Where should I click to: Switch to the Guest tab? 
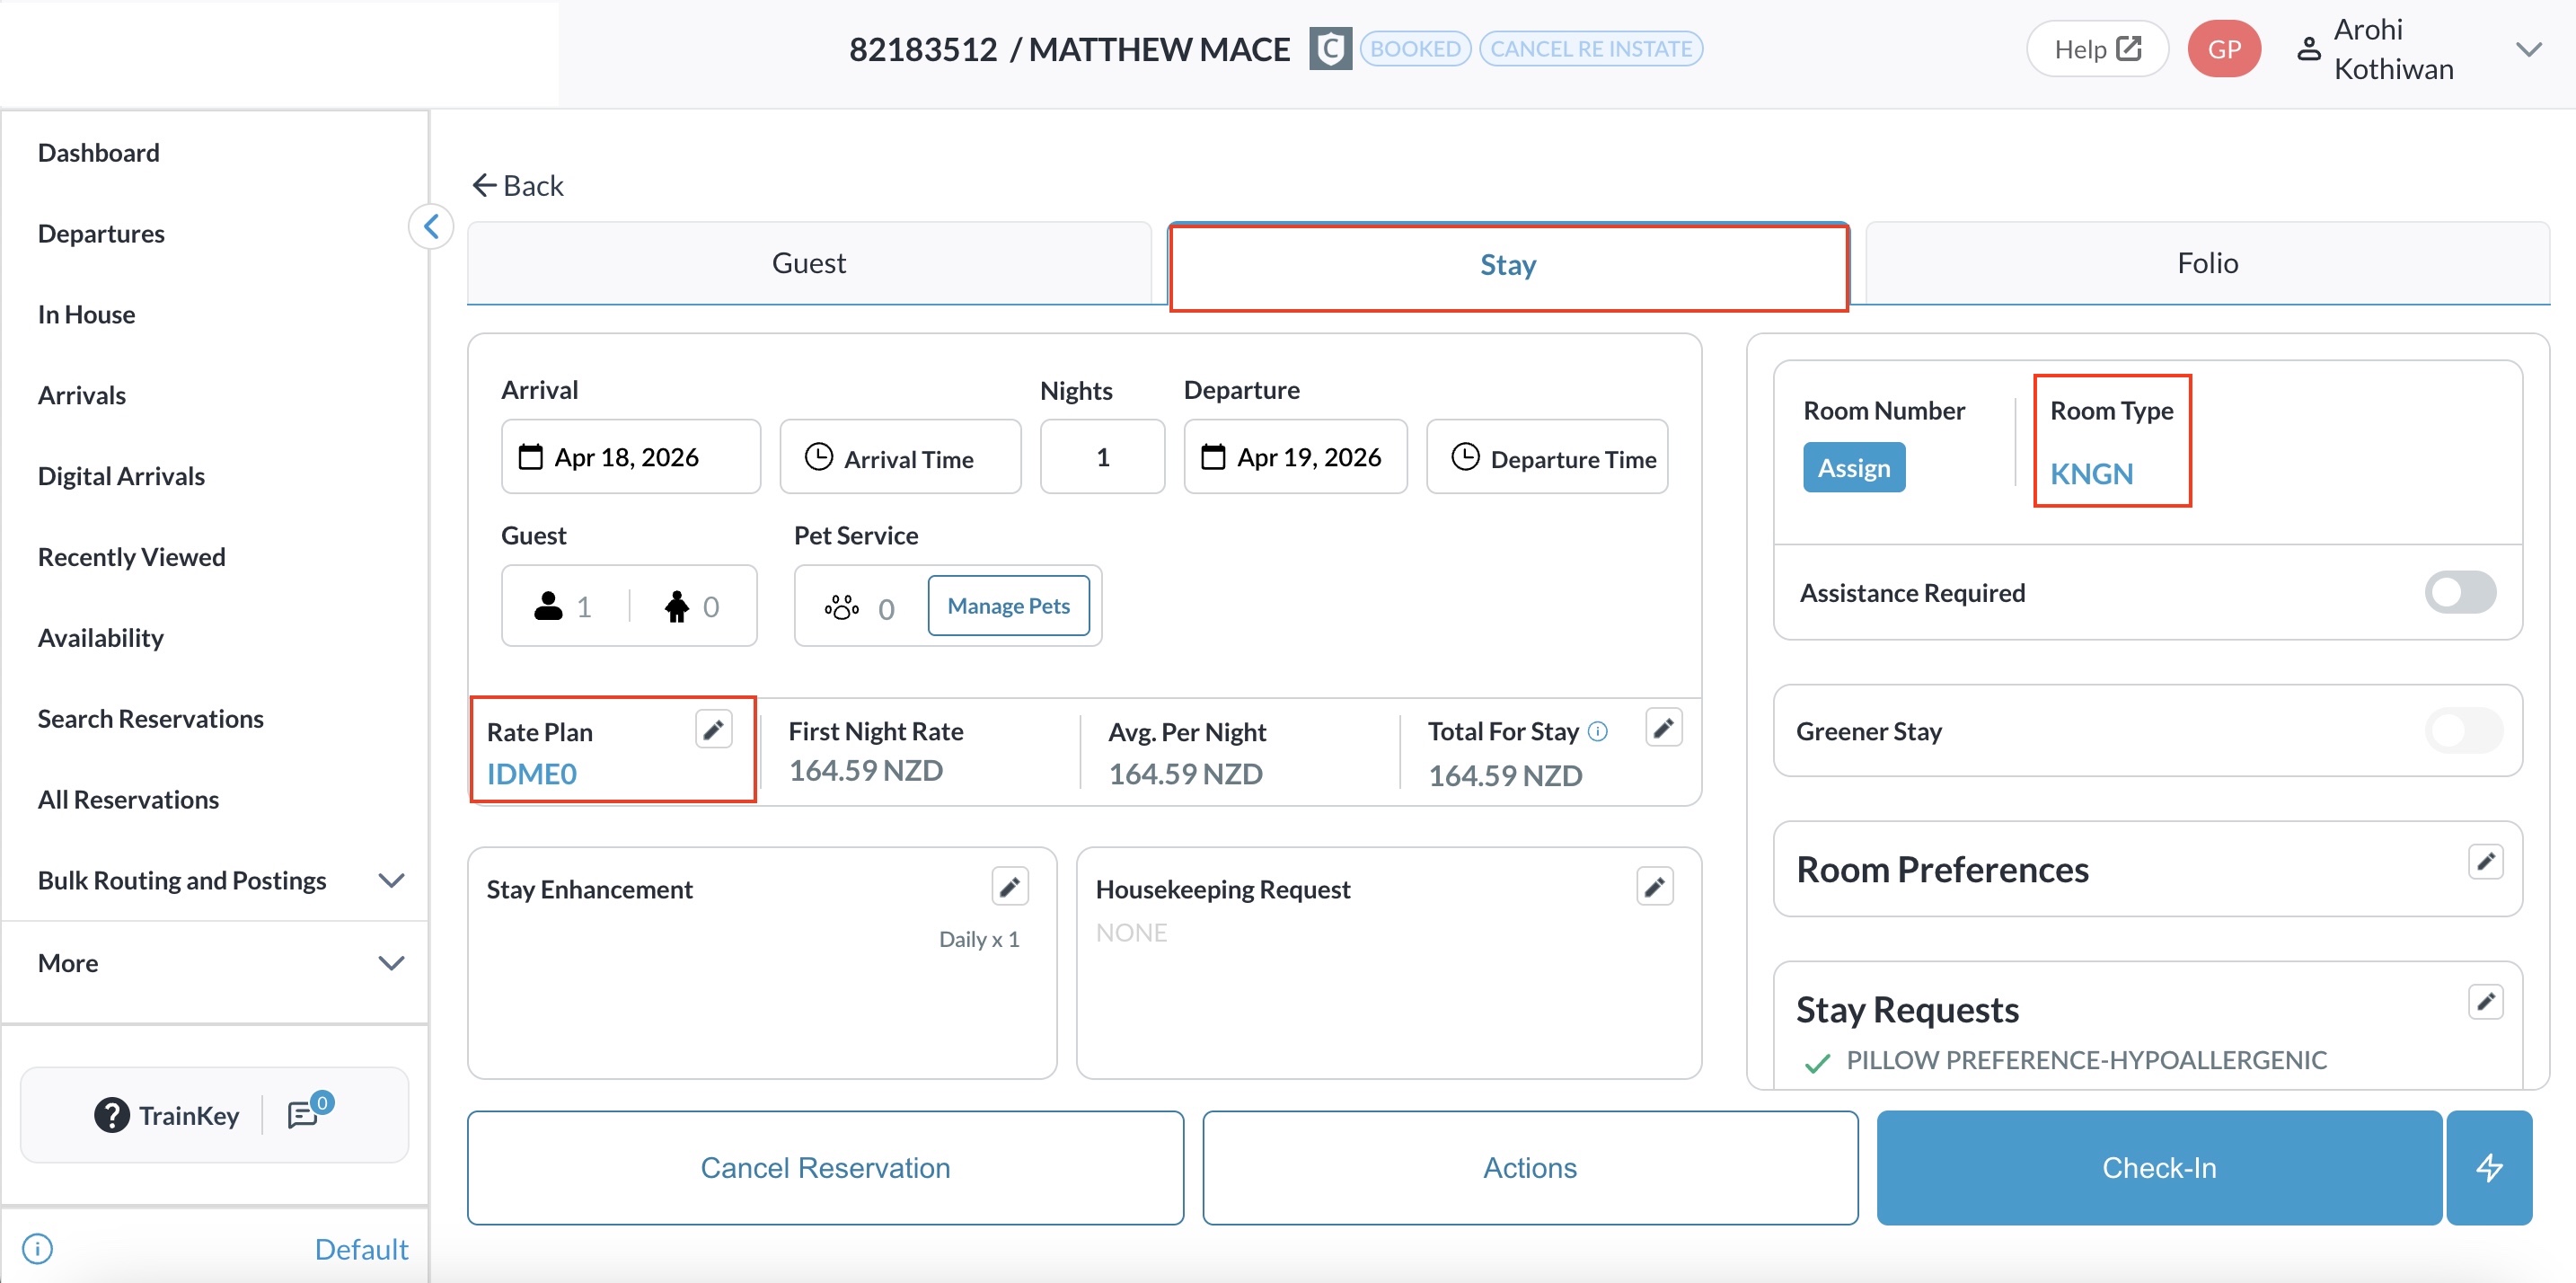pos(809,263)
